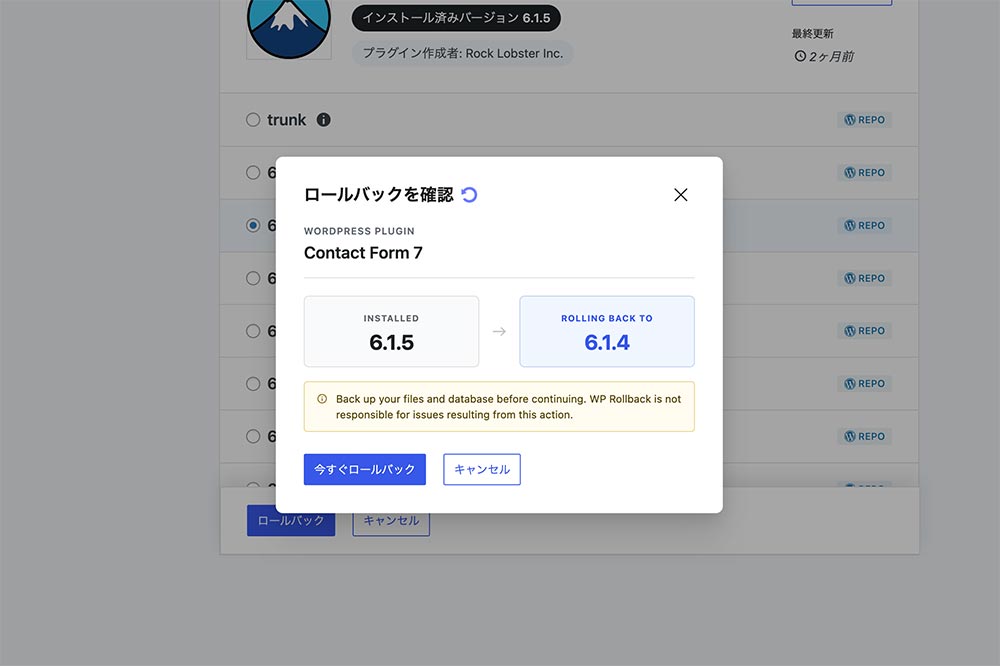Click the インストール済みバージョン 6.1.5 badge
The height and width of the screenshot is (666, 1000).
[456, 18]
